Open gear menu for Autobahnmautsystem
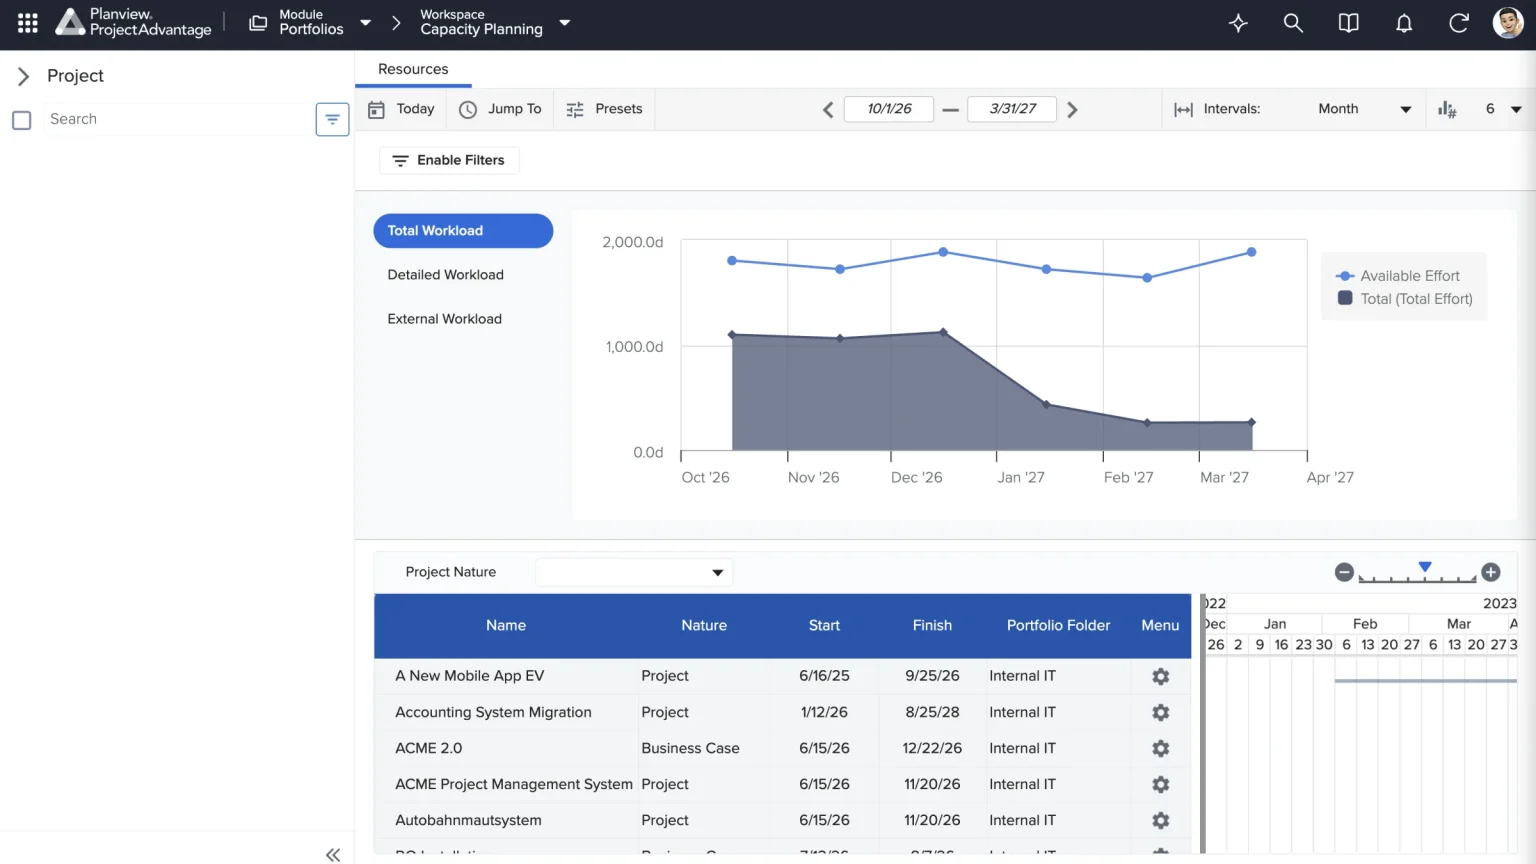Screen dimensions: 1536x864 pyautogui.click(x=1160, y=821)
